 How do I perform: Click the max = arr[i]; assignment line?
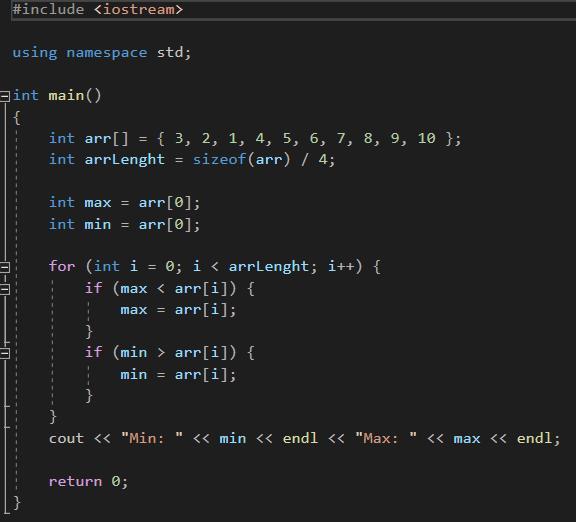pos(178,310)
